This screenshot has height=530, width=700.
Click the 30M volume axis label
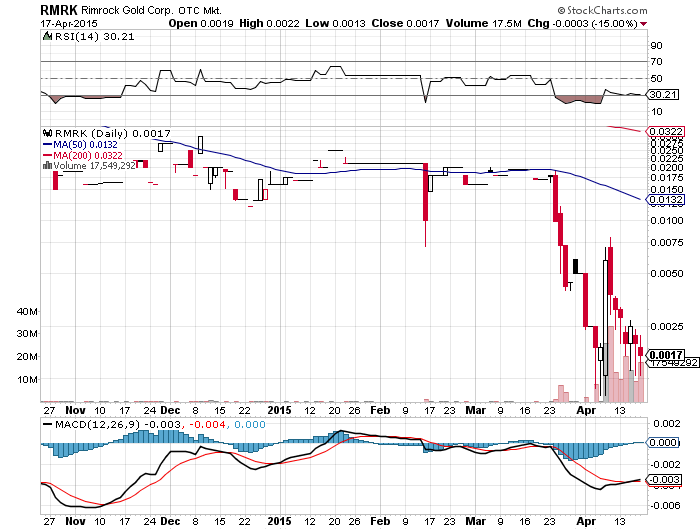point(27,334)
